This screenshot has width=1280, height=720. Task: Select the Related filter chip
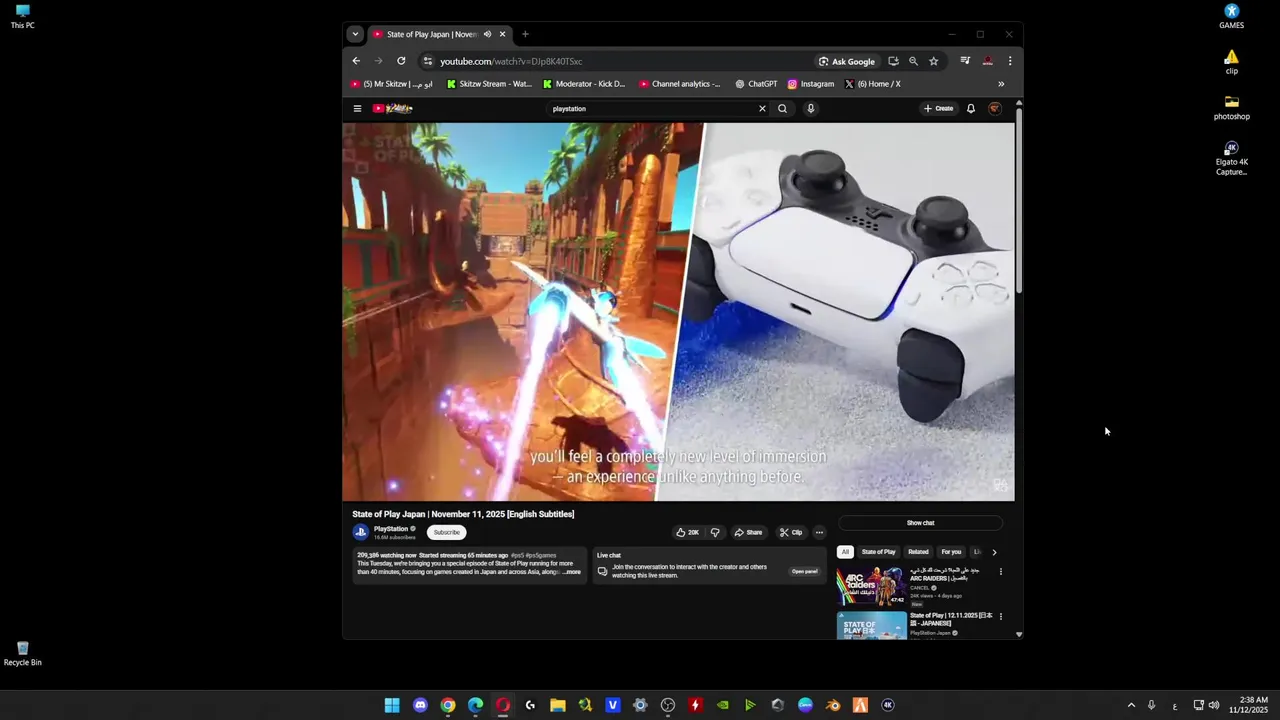click(x=918, y=552)
